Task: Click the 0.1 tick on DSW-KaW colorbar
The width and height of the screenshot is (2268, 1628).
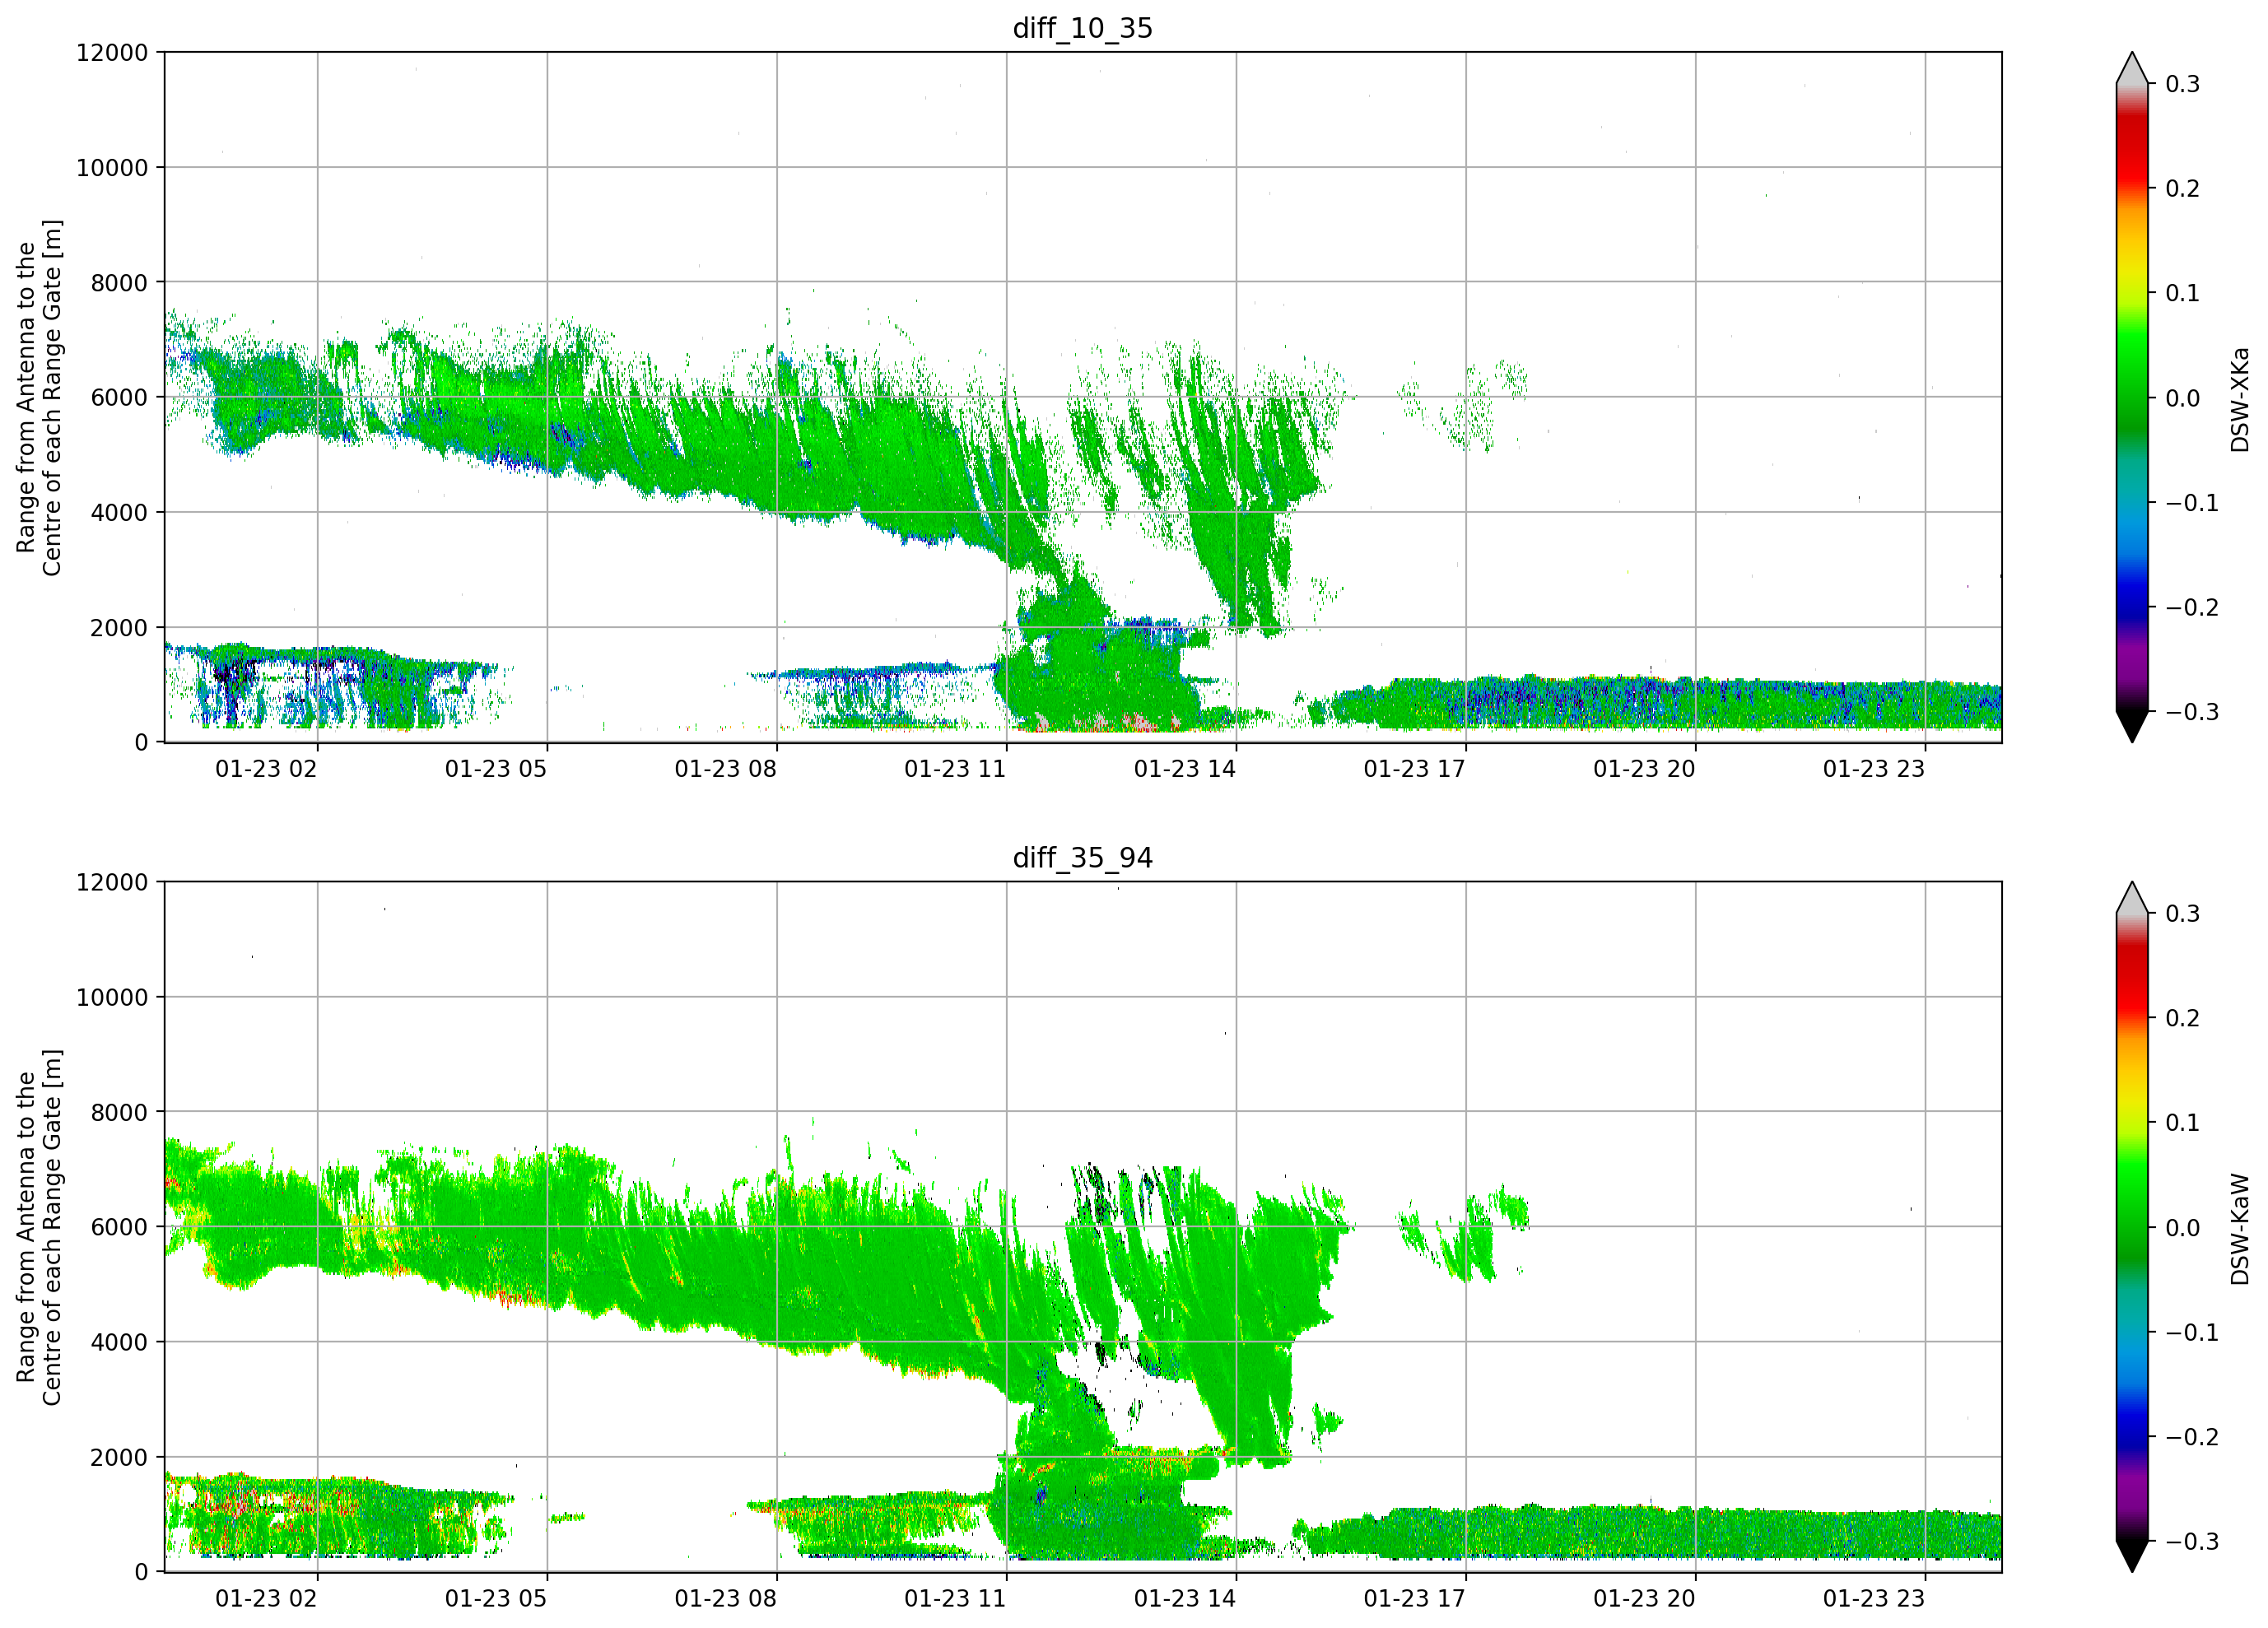Action: 2182,1123
